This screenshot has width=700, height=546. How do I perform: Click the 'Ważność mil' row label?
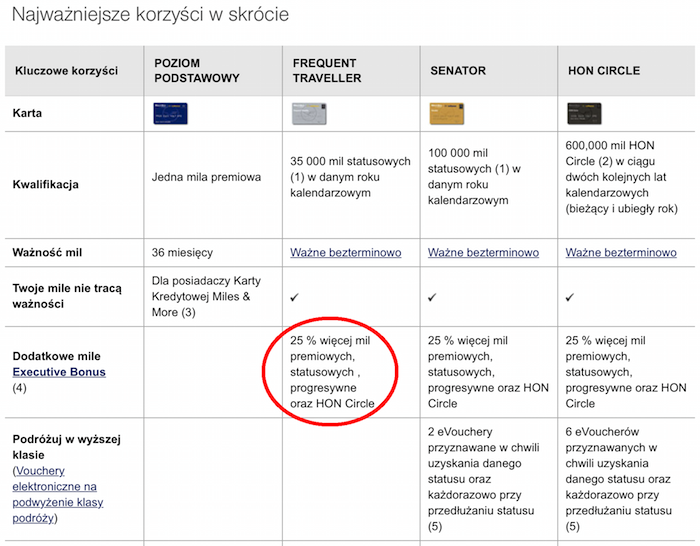(x=47, y=252)
